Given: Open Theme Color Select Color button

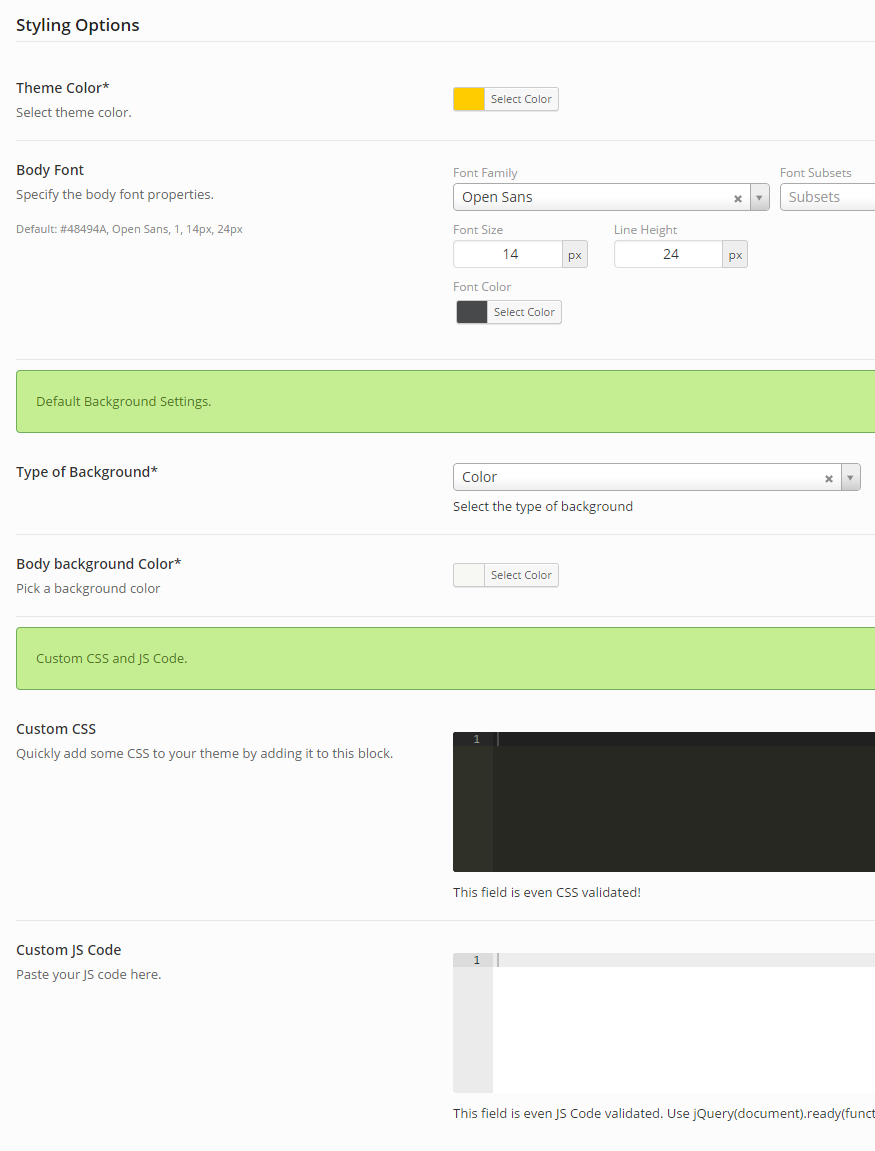Looking at the screenshot, I should (x=521, y=99).
